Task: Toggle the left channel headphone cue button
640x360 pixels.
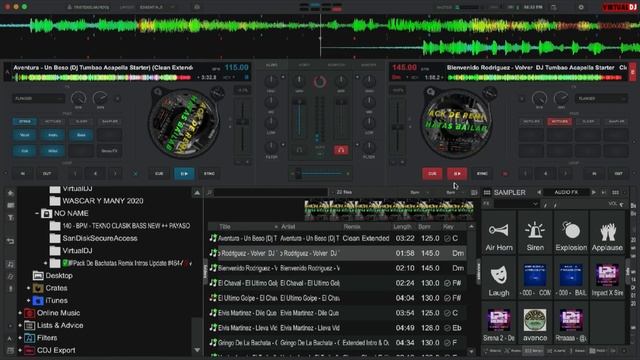Action: 299,150
